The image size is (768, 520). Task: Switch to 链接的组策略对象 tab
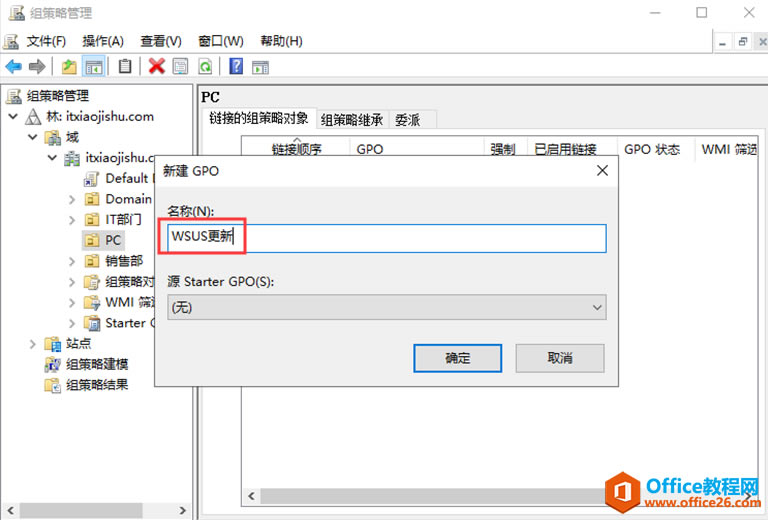click(259, 118)
